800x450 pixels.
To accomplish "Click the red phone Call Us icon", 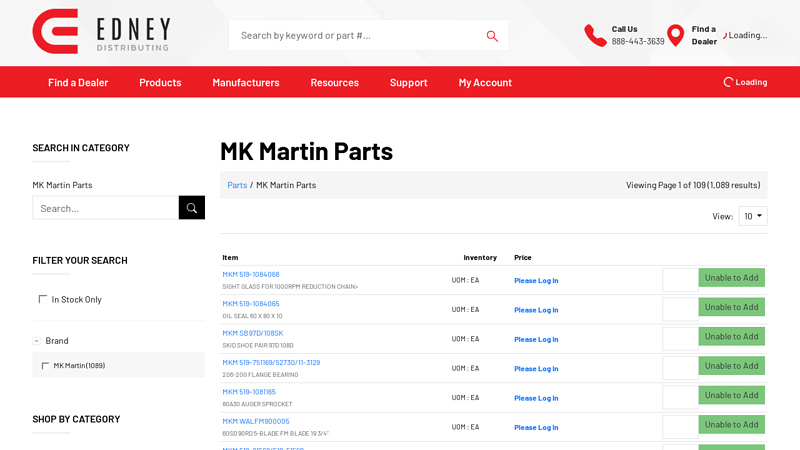I will [595, 35].
